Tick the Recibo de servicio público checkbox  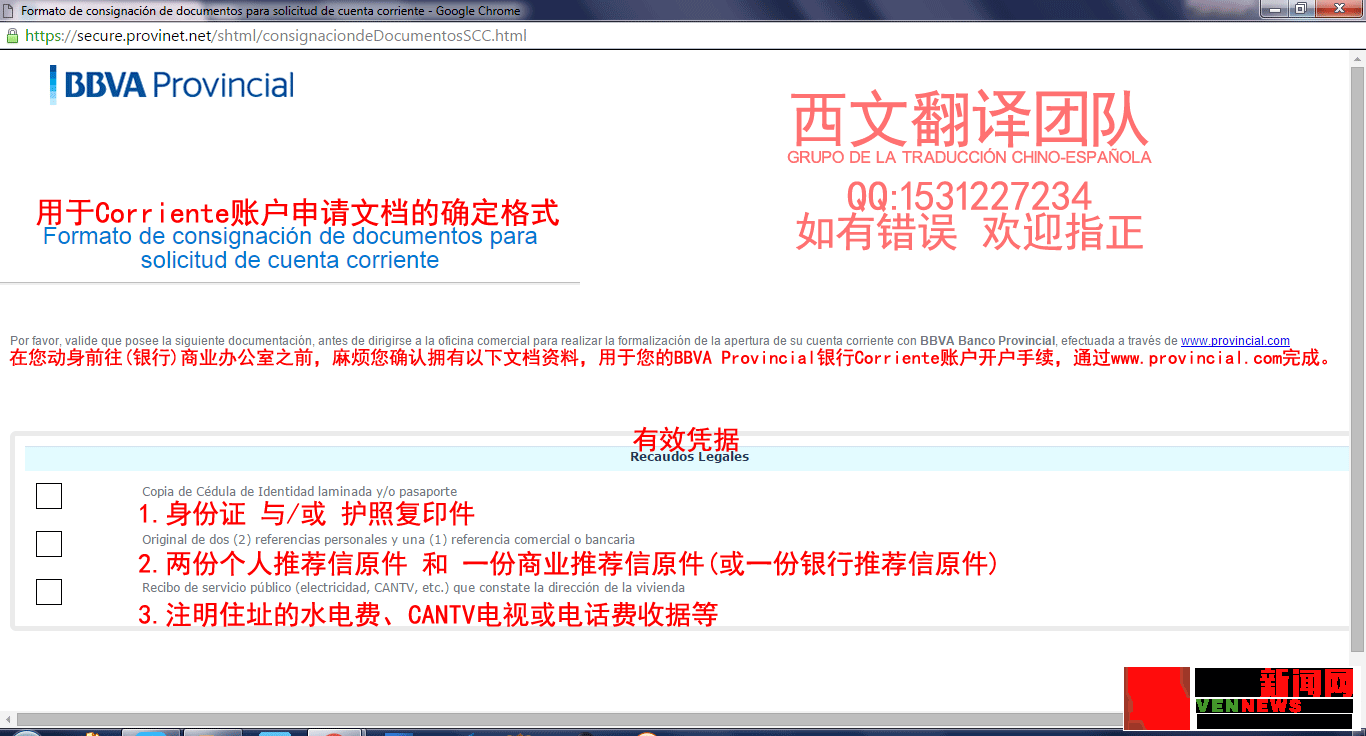(49, 592)
